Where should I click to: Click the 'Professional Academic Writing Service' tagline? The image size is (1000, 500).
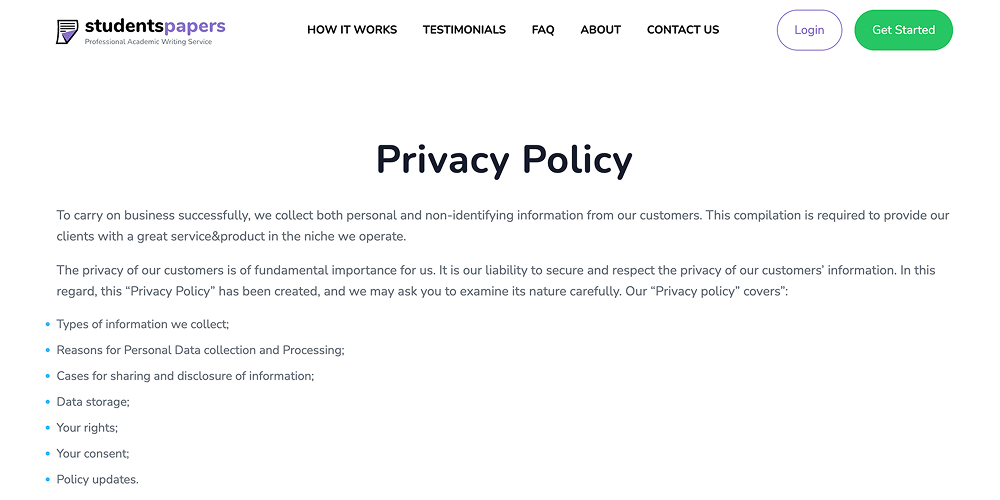149,42
